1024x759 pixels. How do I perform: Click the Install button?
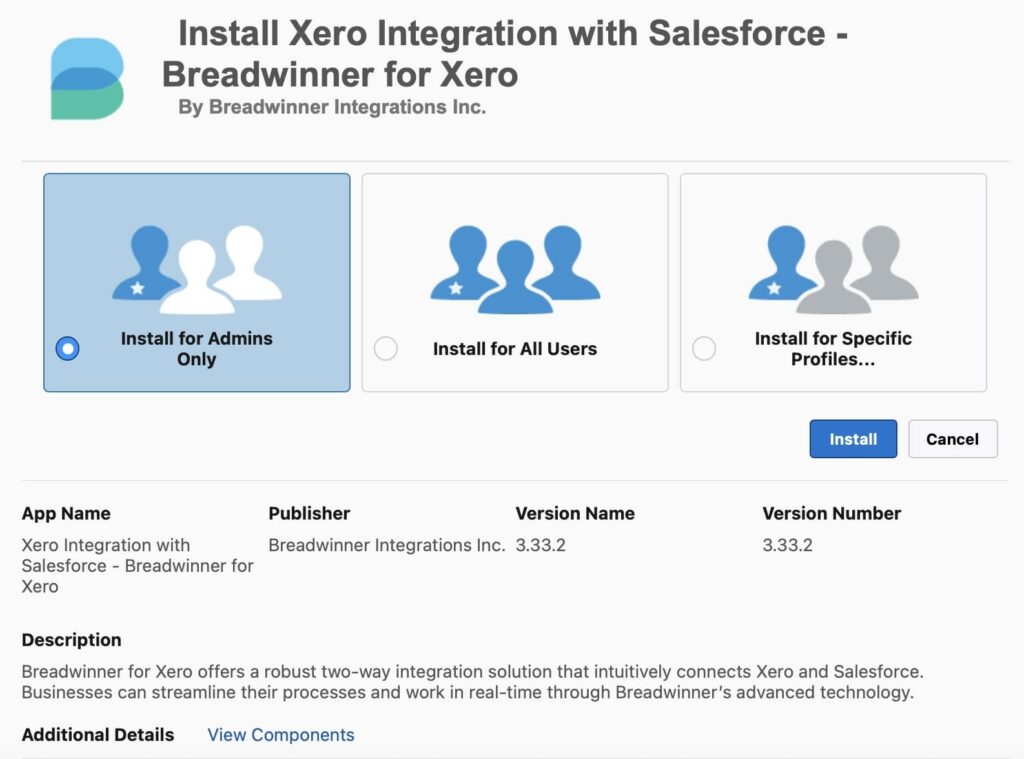point(853,439)
